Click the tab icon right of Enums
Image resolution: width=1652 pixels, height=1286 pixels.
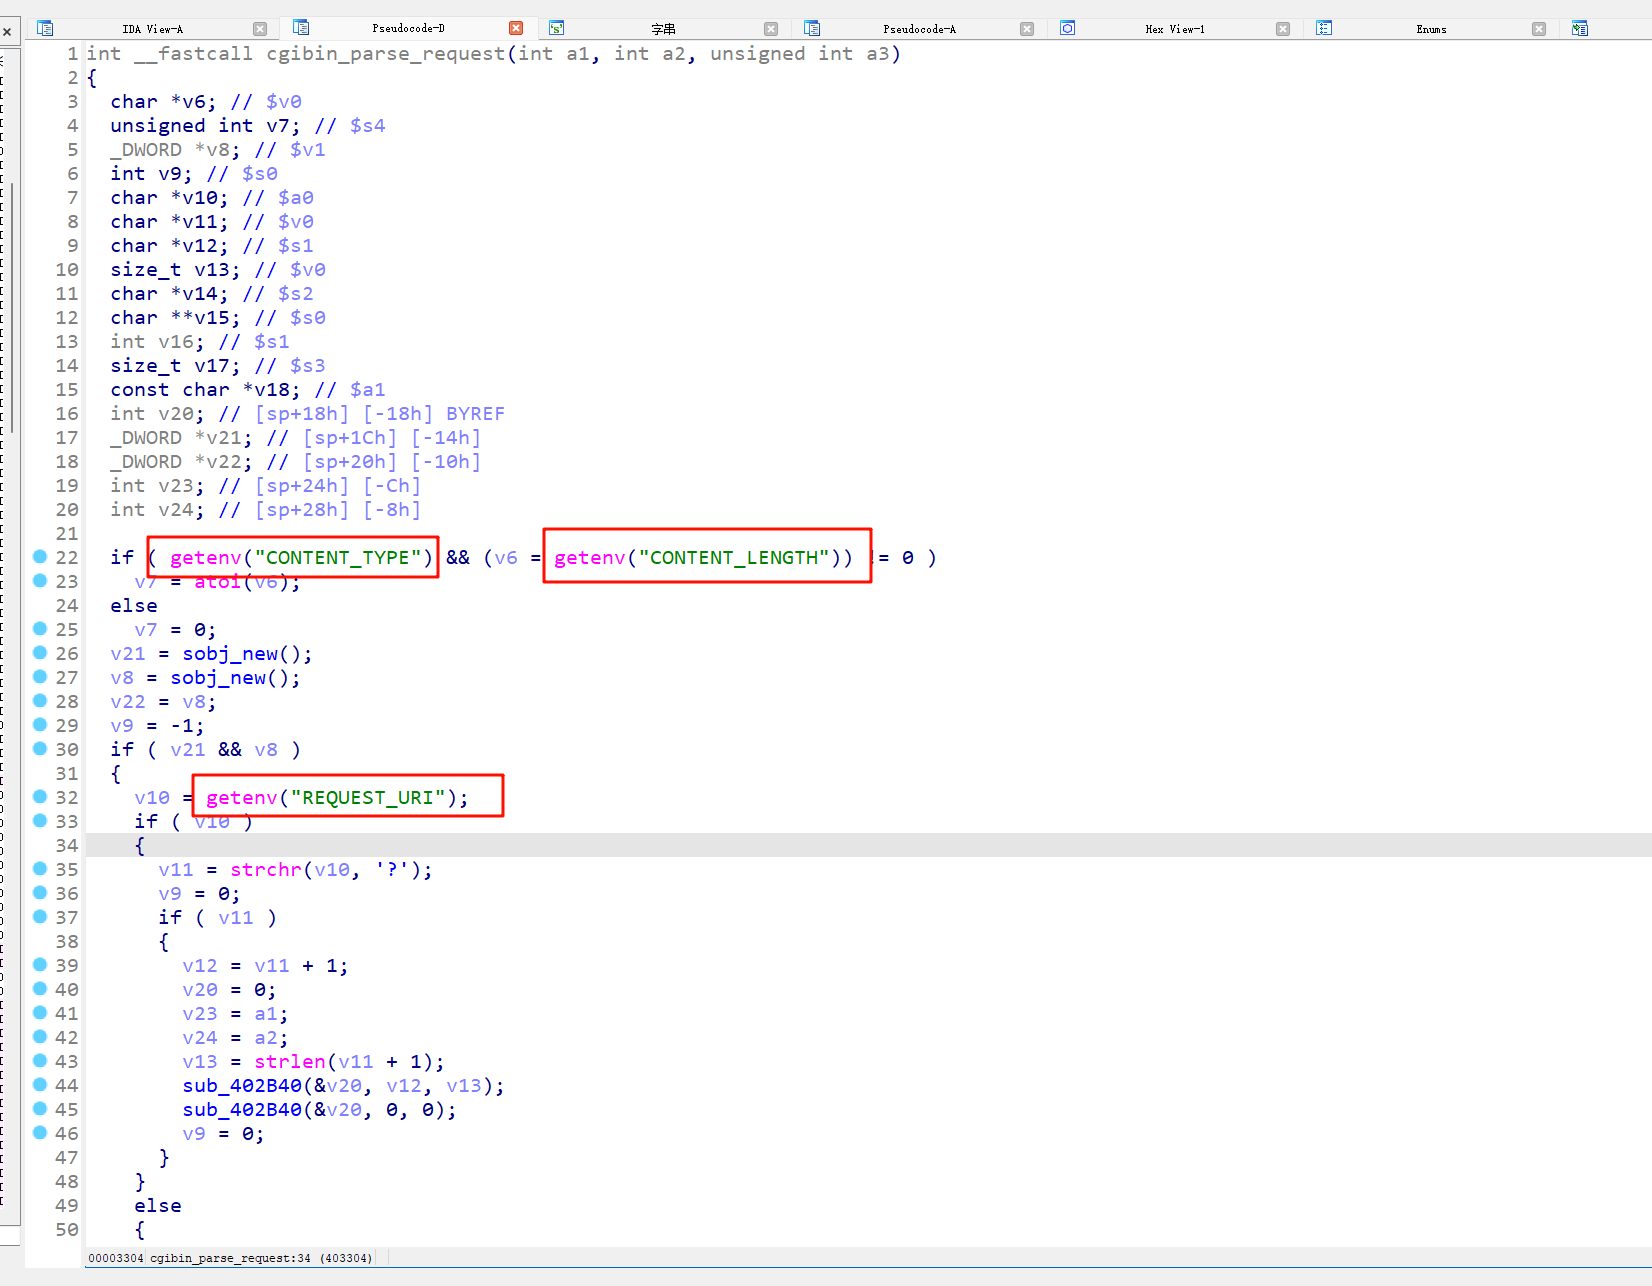[x=1580, y=28]
